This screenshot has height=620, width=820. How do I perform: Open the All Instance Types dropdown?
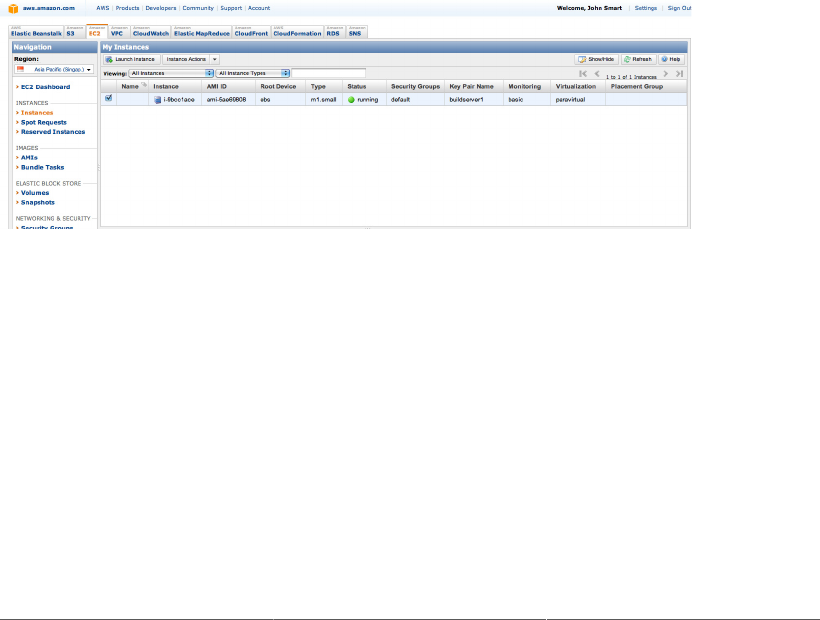click(253, 73)
